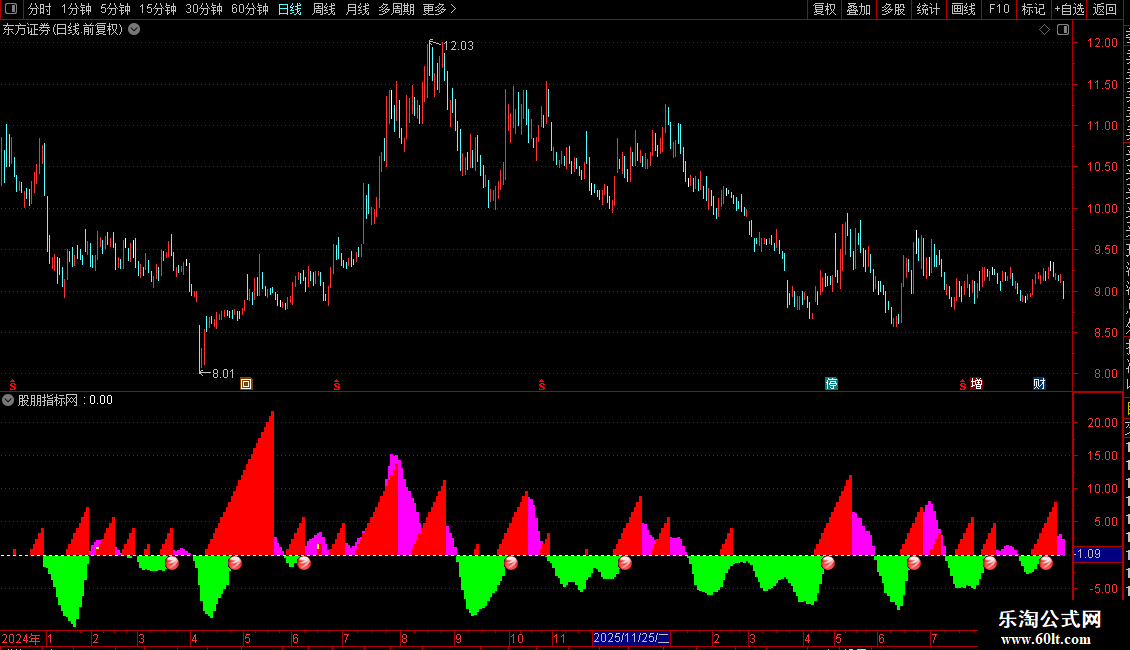Click the last red signal ball in indicator
The image size is (1130, 650).
pos(1046,563)
